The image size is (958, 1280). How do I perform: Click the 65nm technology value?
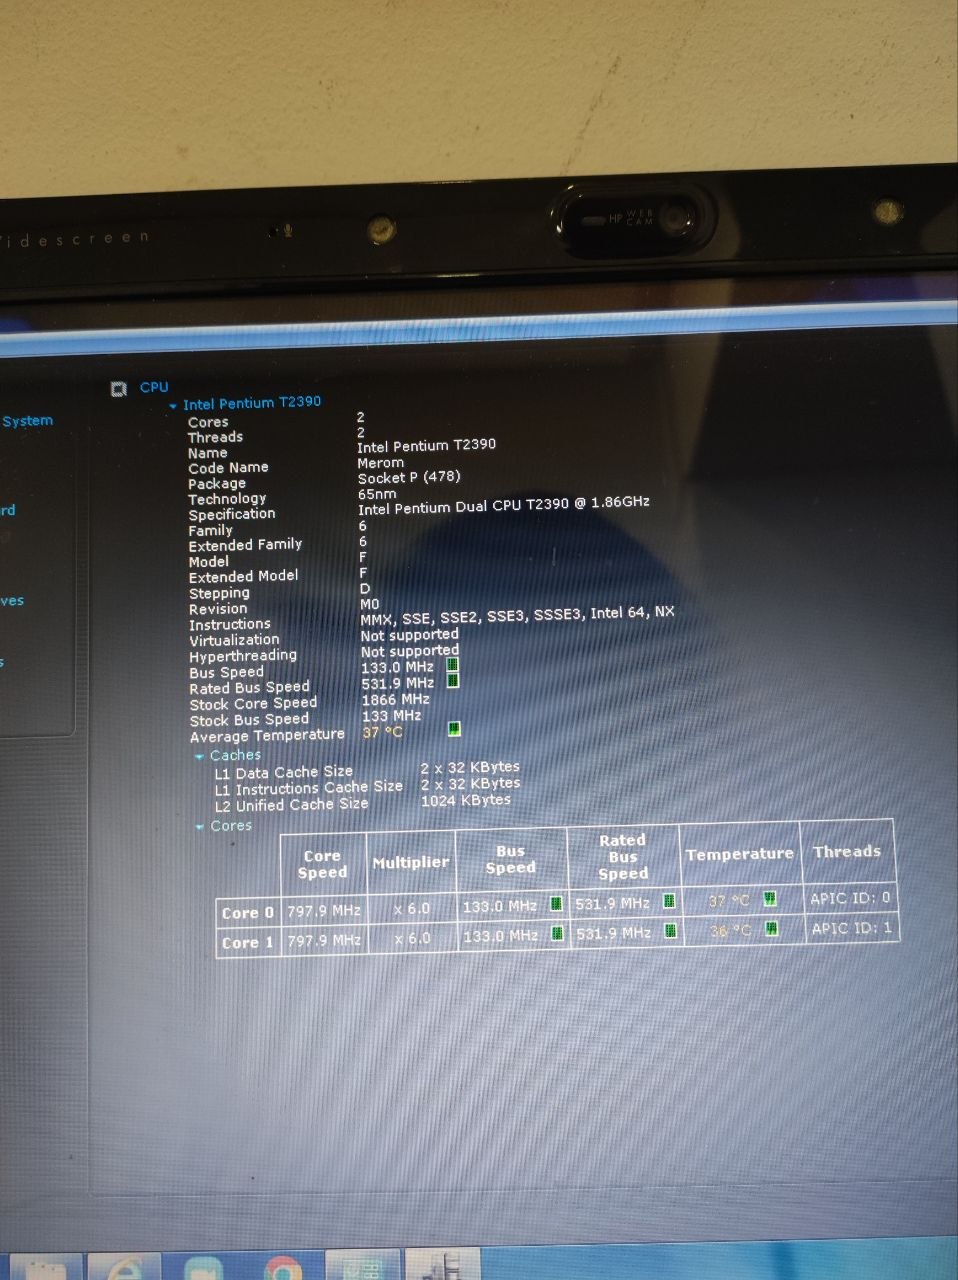(x=377, y=494)
